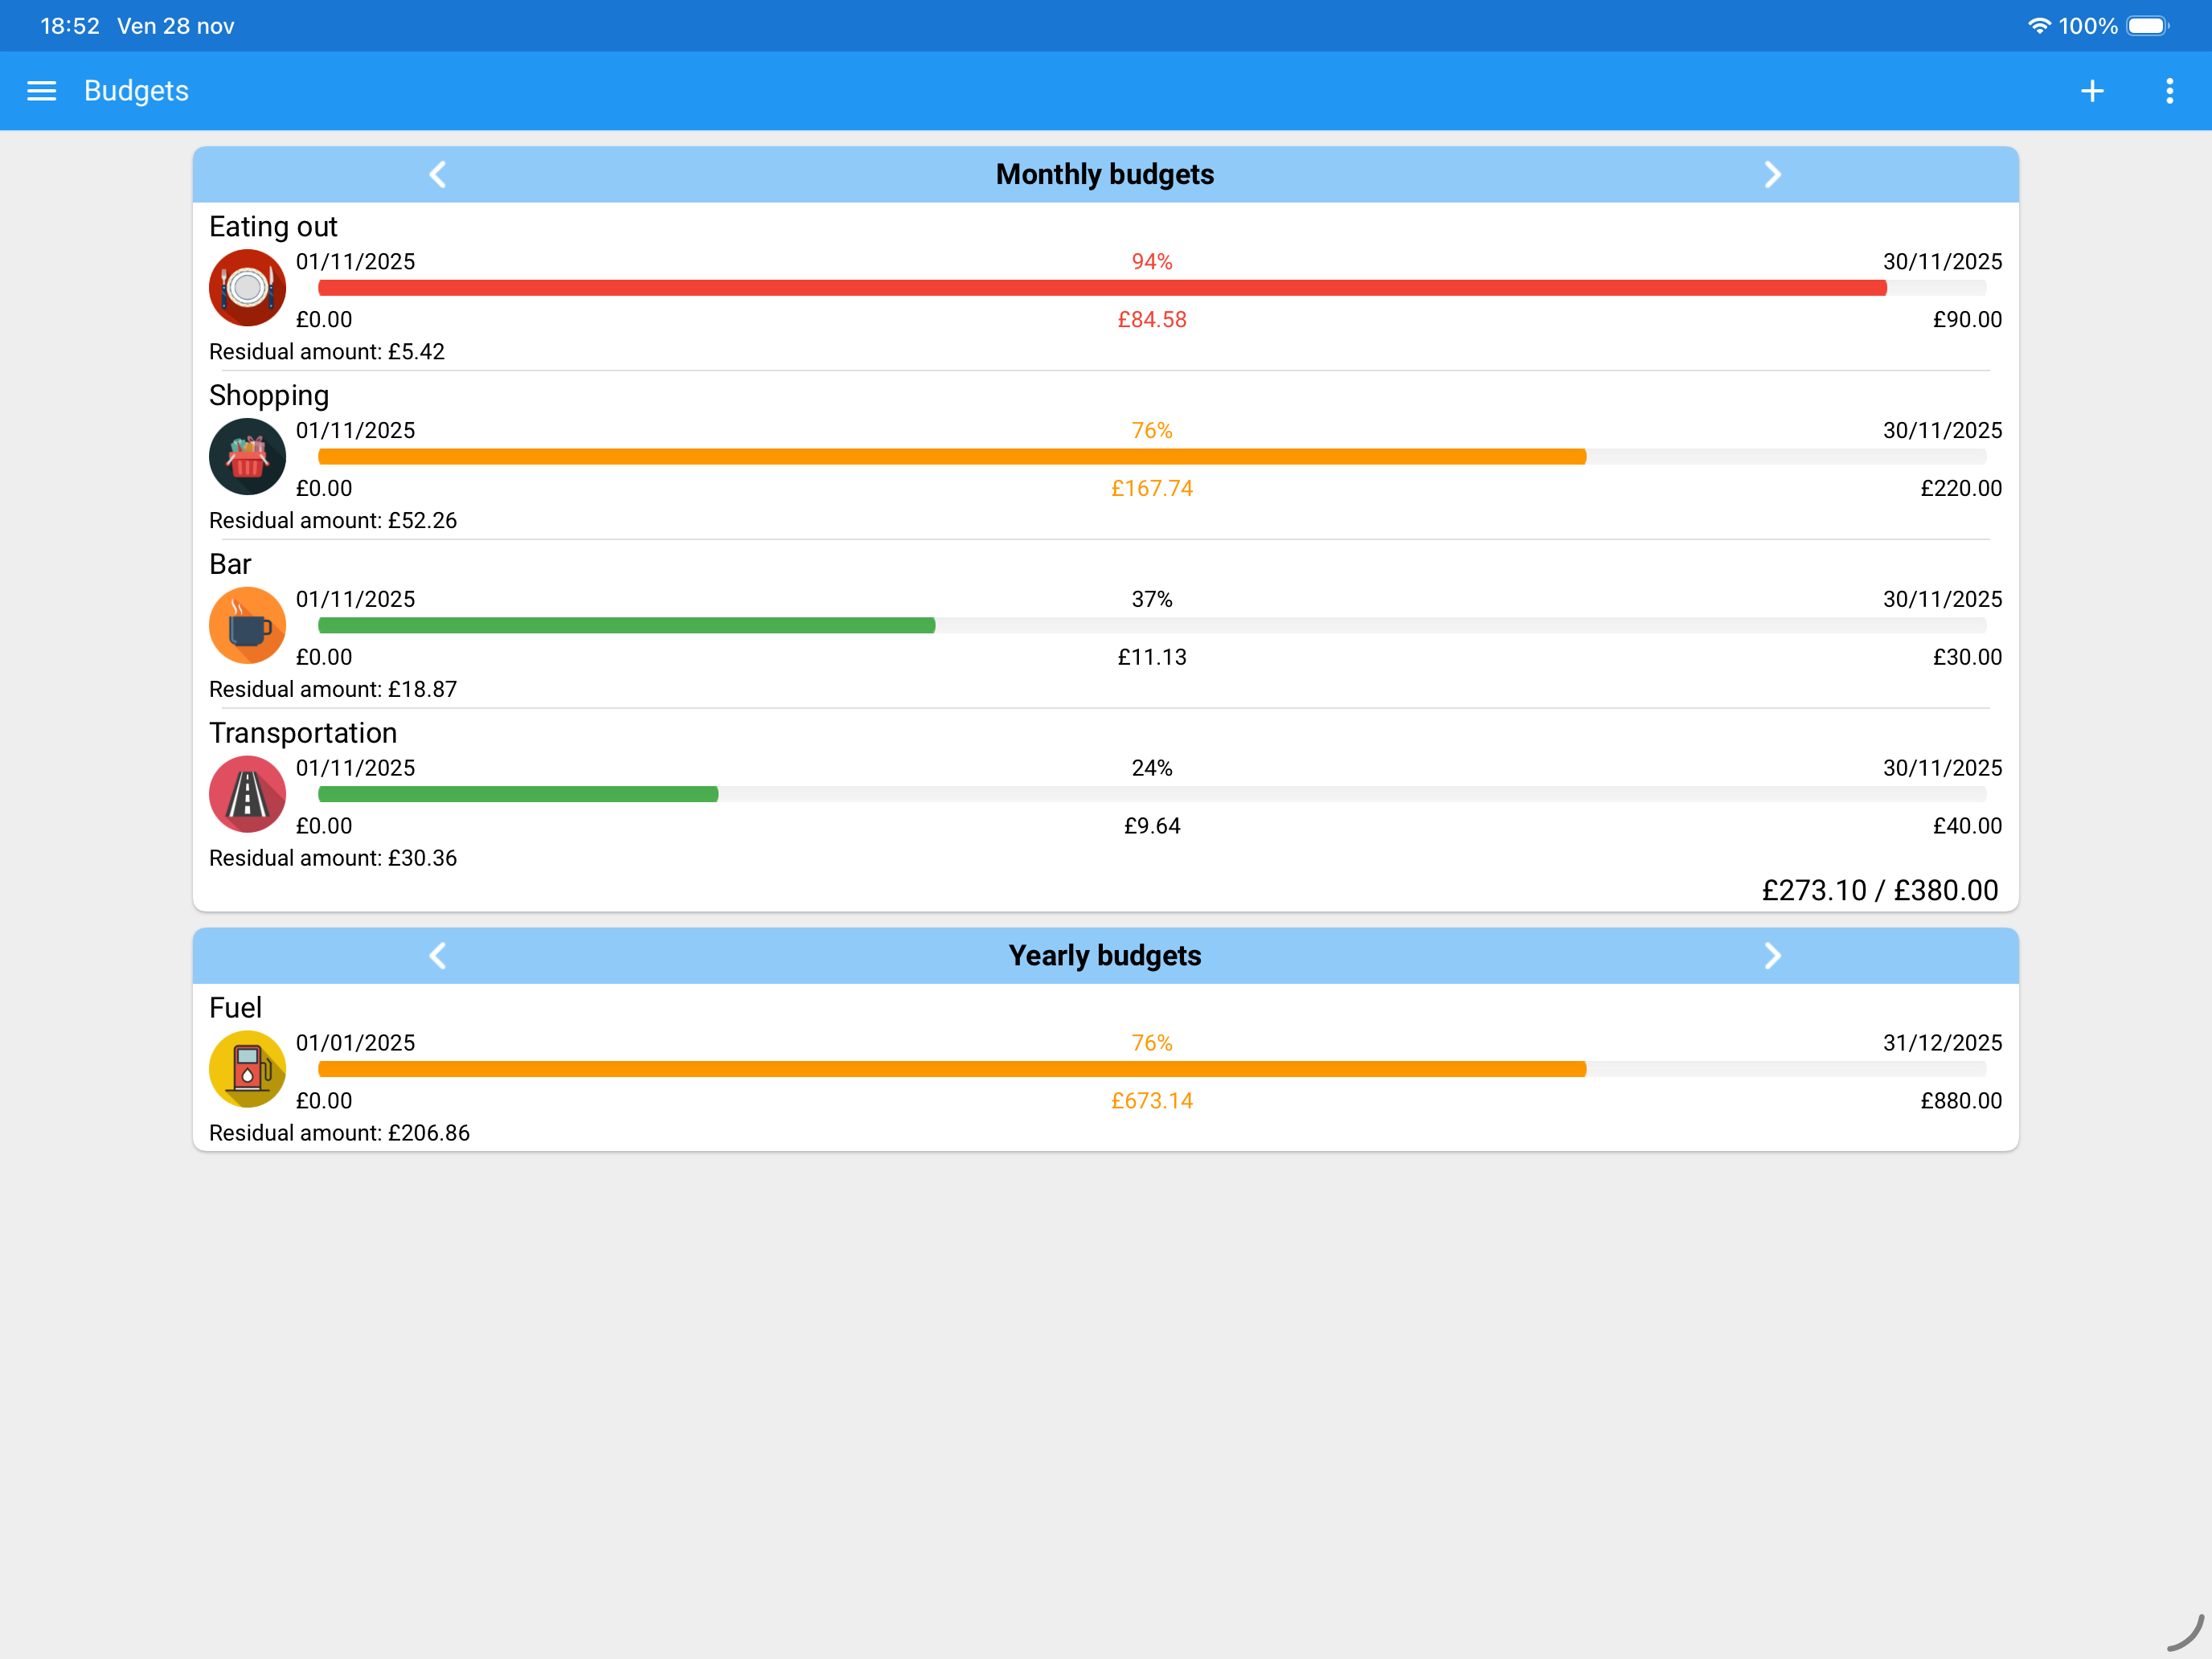Go to previous year in Yearly budgets
The width and height of the screenshot is (2212, 1659).
tap(438, 956)
